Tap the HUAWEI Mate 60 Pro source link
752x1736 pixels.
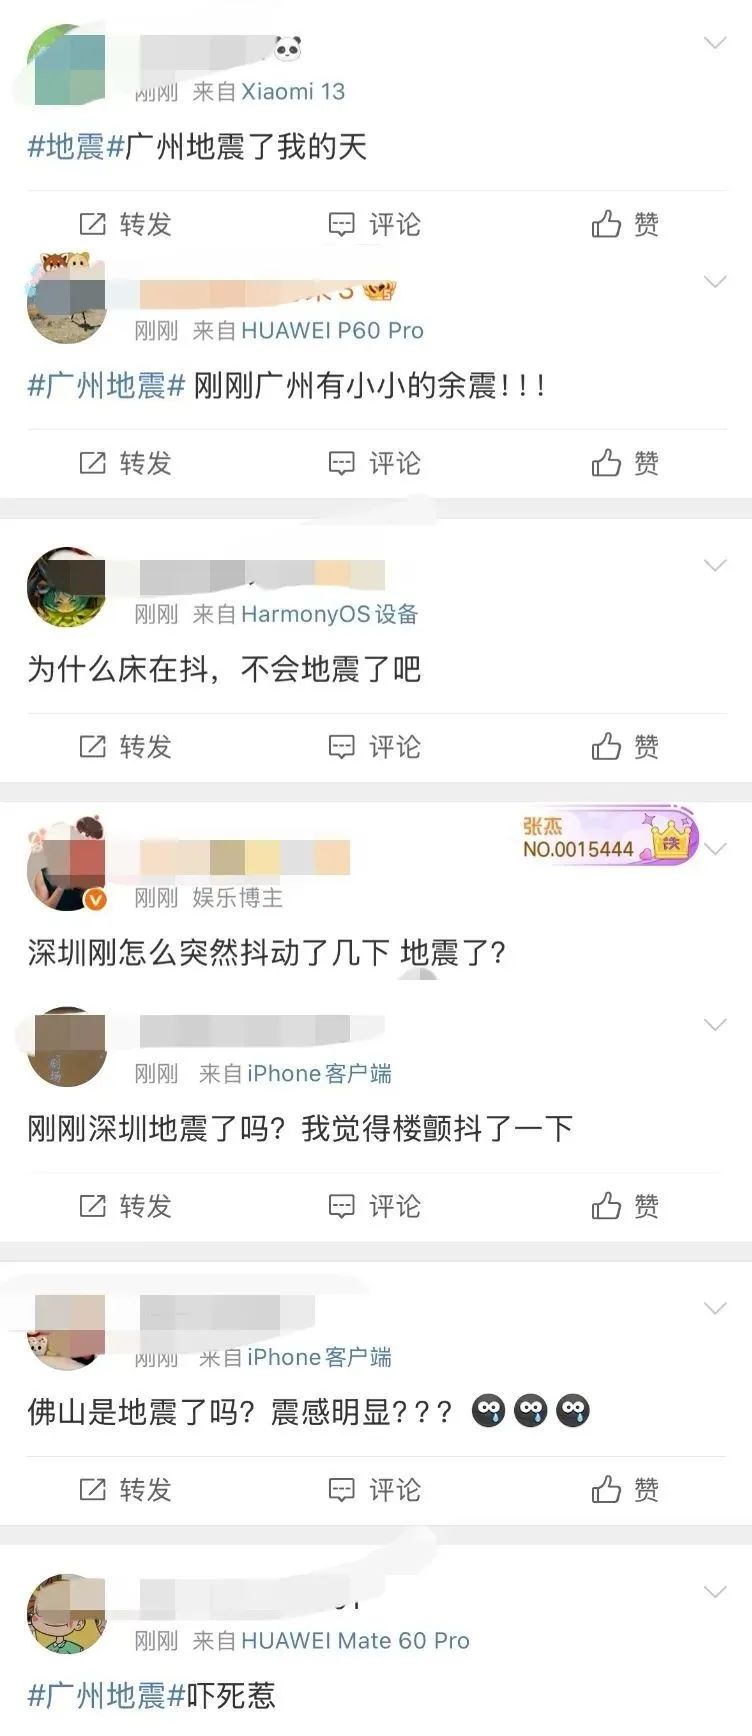tap(355, 1640)
